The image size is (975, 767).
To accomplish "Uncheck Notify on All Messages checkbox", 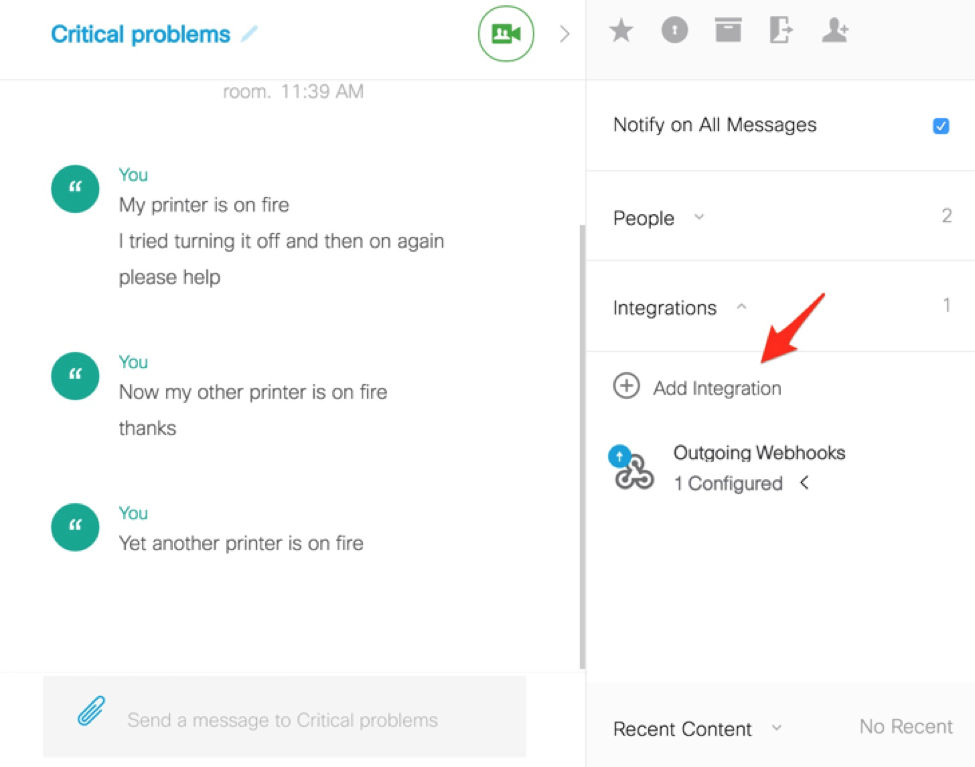I will pyautogui.click(x=940, y=126).
